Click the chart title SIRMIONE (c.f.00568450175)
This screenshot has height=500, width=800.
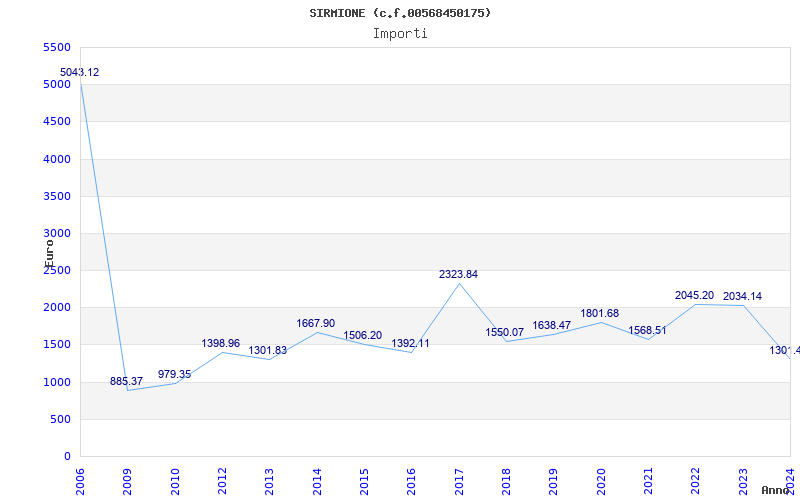pos(400,13)
